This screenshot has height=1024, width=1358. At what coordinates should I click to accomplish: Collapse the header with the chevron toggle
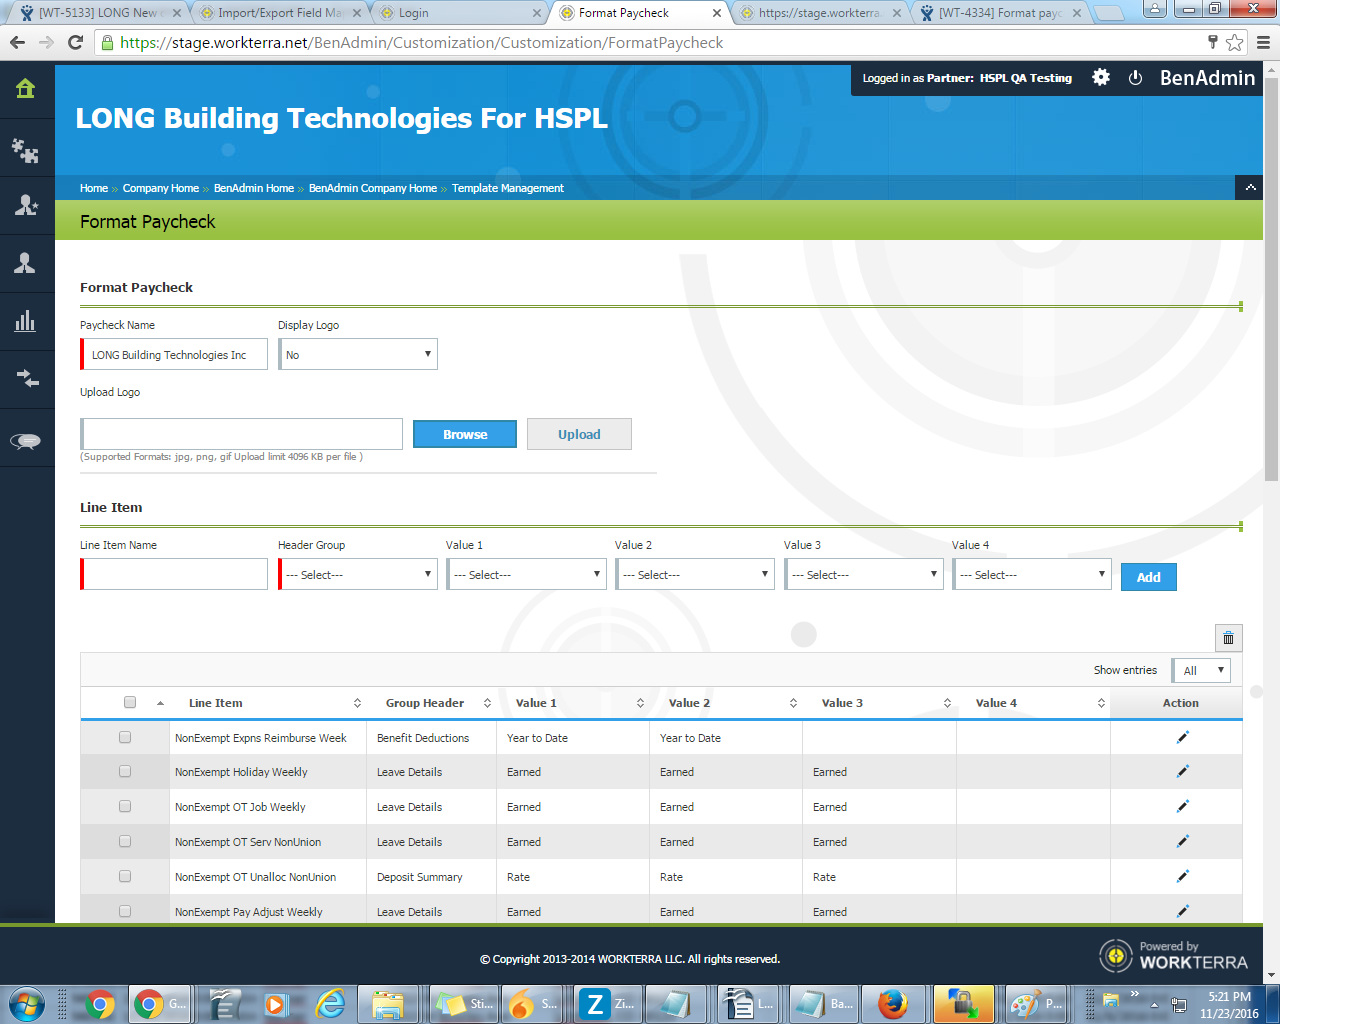[1250, 187]
